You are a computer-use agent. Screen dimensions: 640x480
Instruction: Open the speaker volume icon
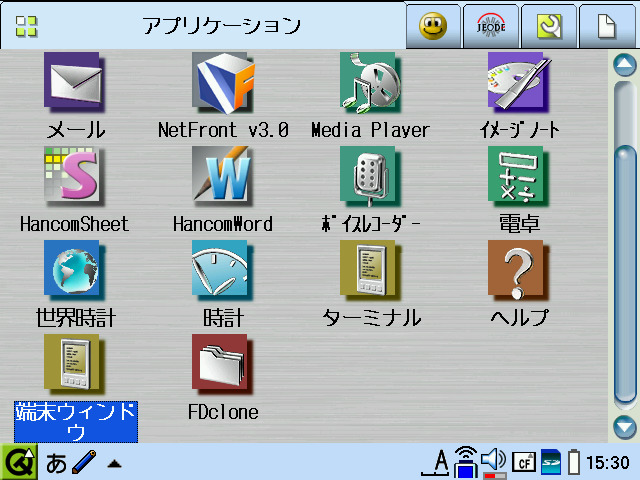click(493, 462)
